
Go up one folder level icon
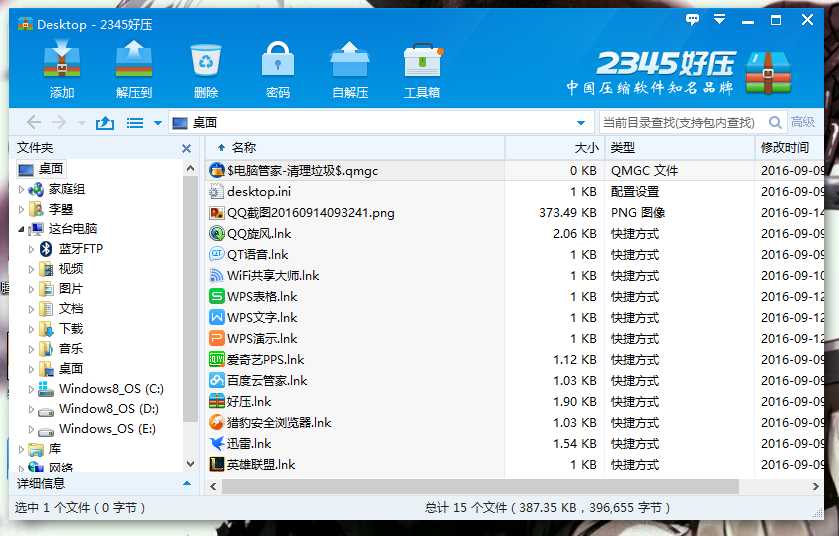pyautogui.click(x=105, y=123)
